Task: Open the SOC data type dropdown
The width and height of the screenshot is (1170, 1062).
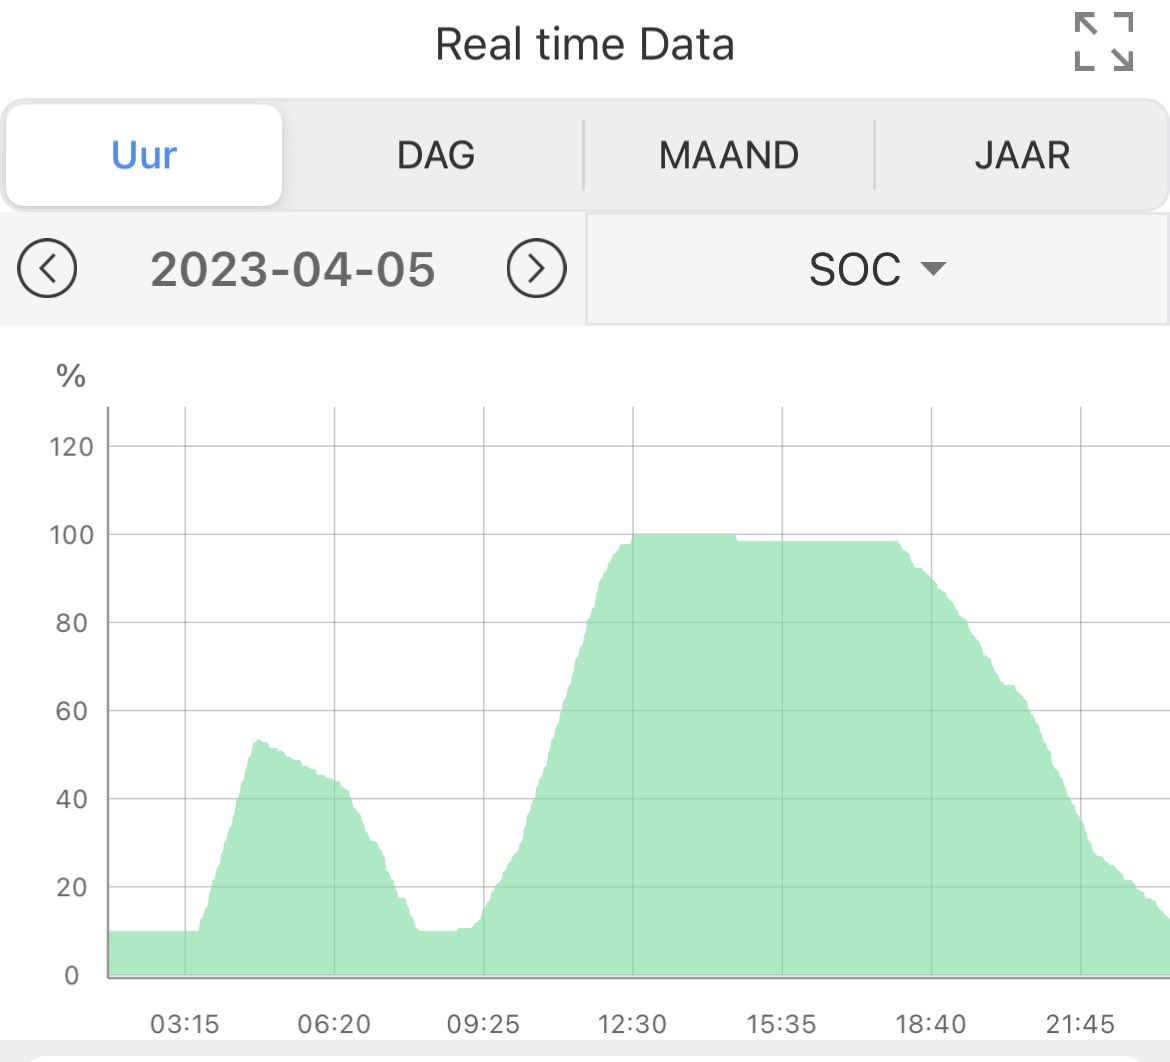Action: click(878, 269)
